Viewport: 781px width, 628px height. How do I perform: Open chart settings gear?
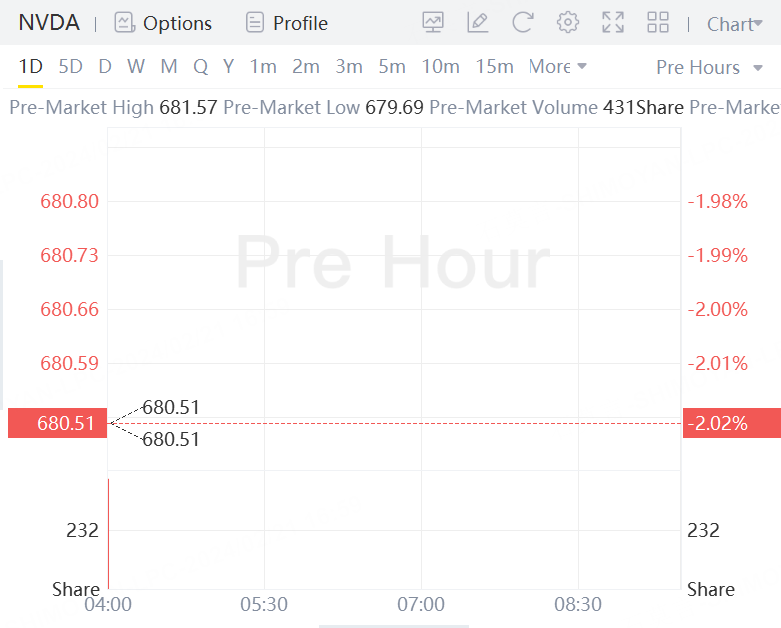tap(568, 23)
